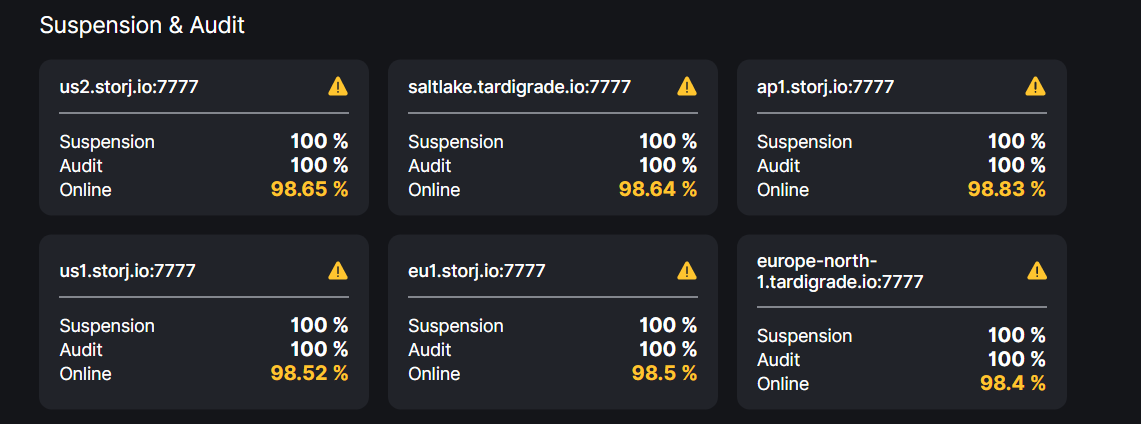Image resolution: width=1141 pixels, height=424 pixels.
Task: Click the 98.65 % online score
Action: pyautogui.click(x=309, y=190)
